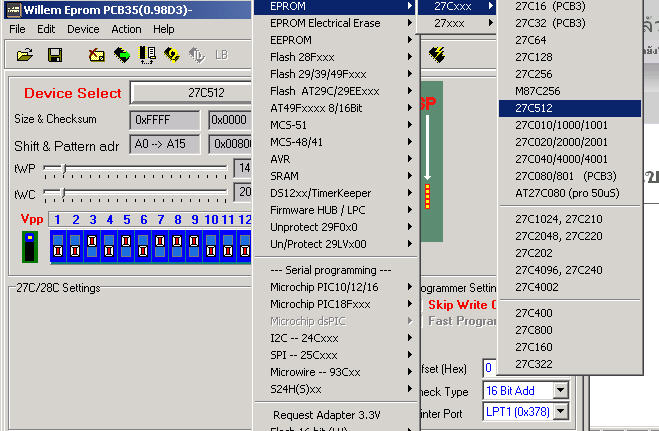Click the 0xFFFF size field
Screen dimensions: 659x431
[165, 120]
